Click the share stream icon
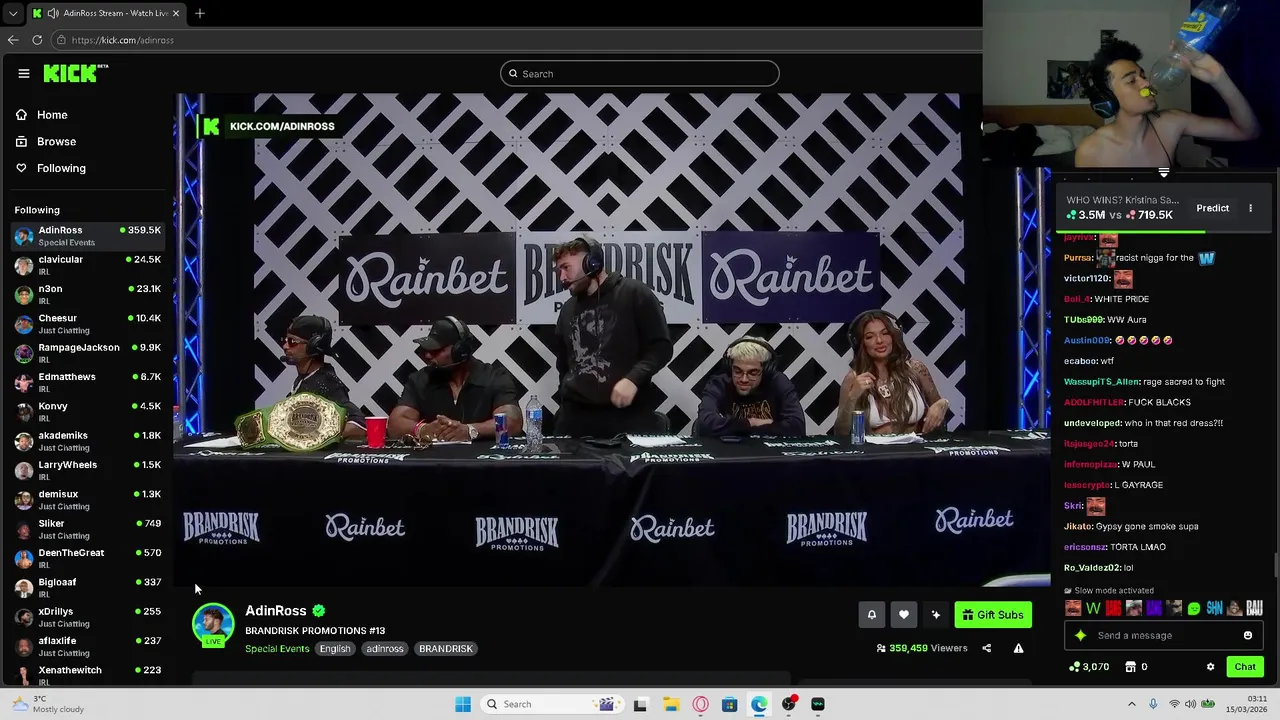This screenshot has height=720, width=1280. coord(986,648)
